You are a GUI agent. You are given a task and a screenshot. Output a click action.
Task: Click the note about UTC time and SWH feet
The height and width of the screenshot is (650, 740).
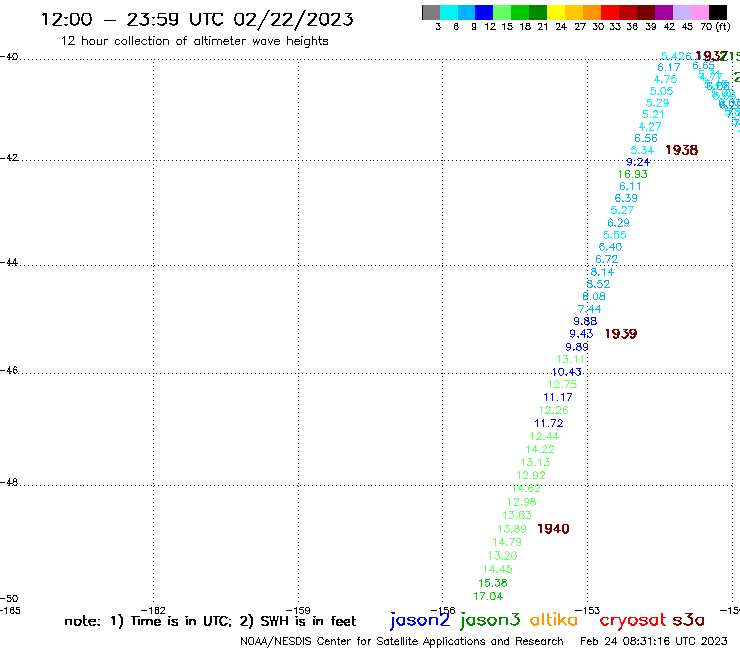coord(210,621)
